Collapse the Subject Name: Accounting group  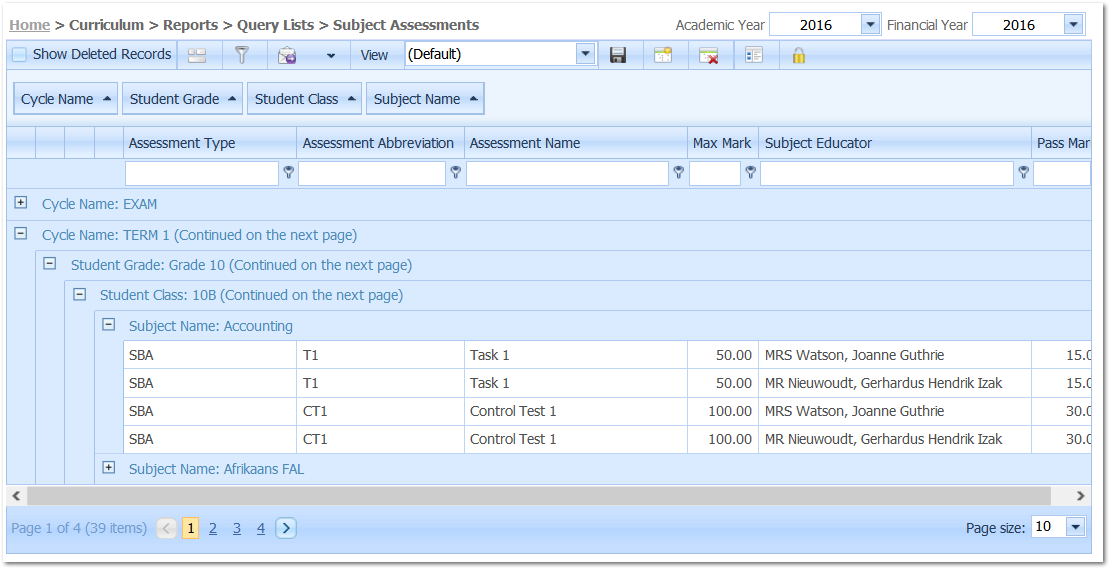point(108,325)
